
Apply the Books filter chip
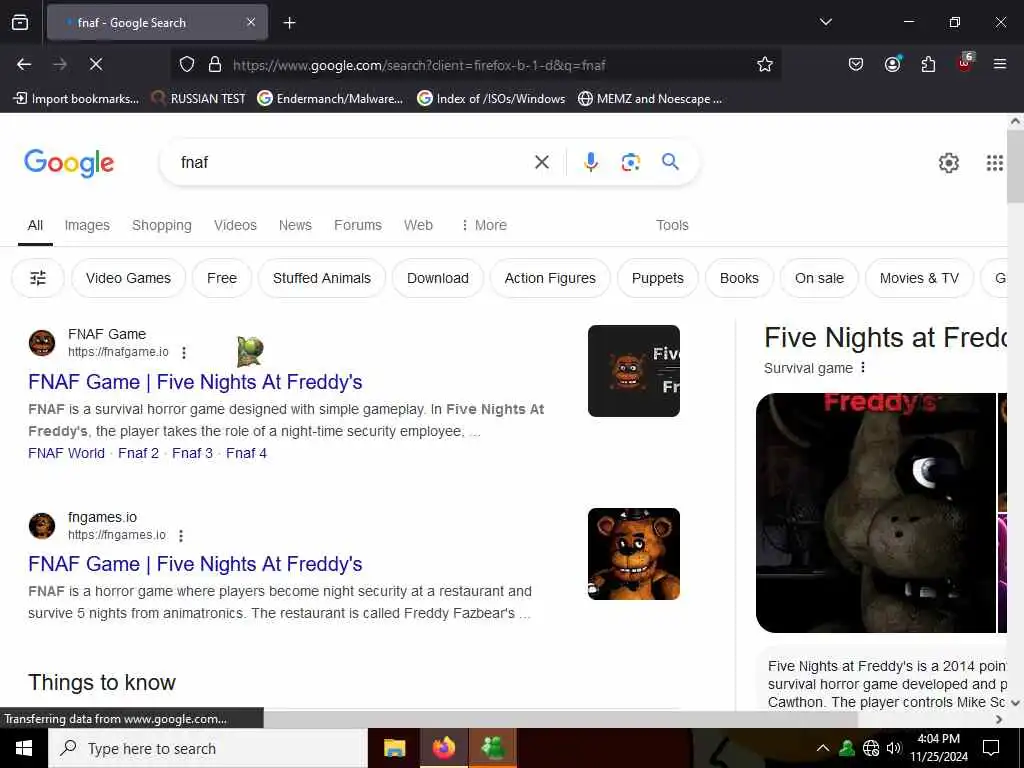pos(739,278)
